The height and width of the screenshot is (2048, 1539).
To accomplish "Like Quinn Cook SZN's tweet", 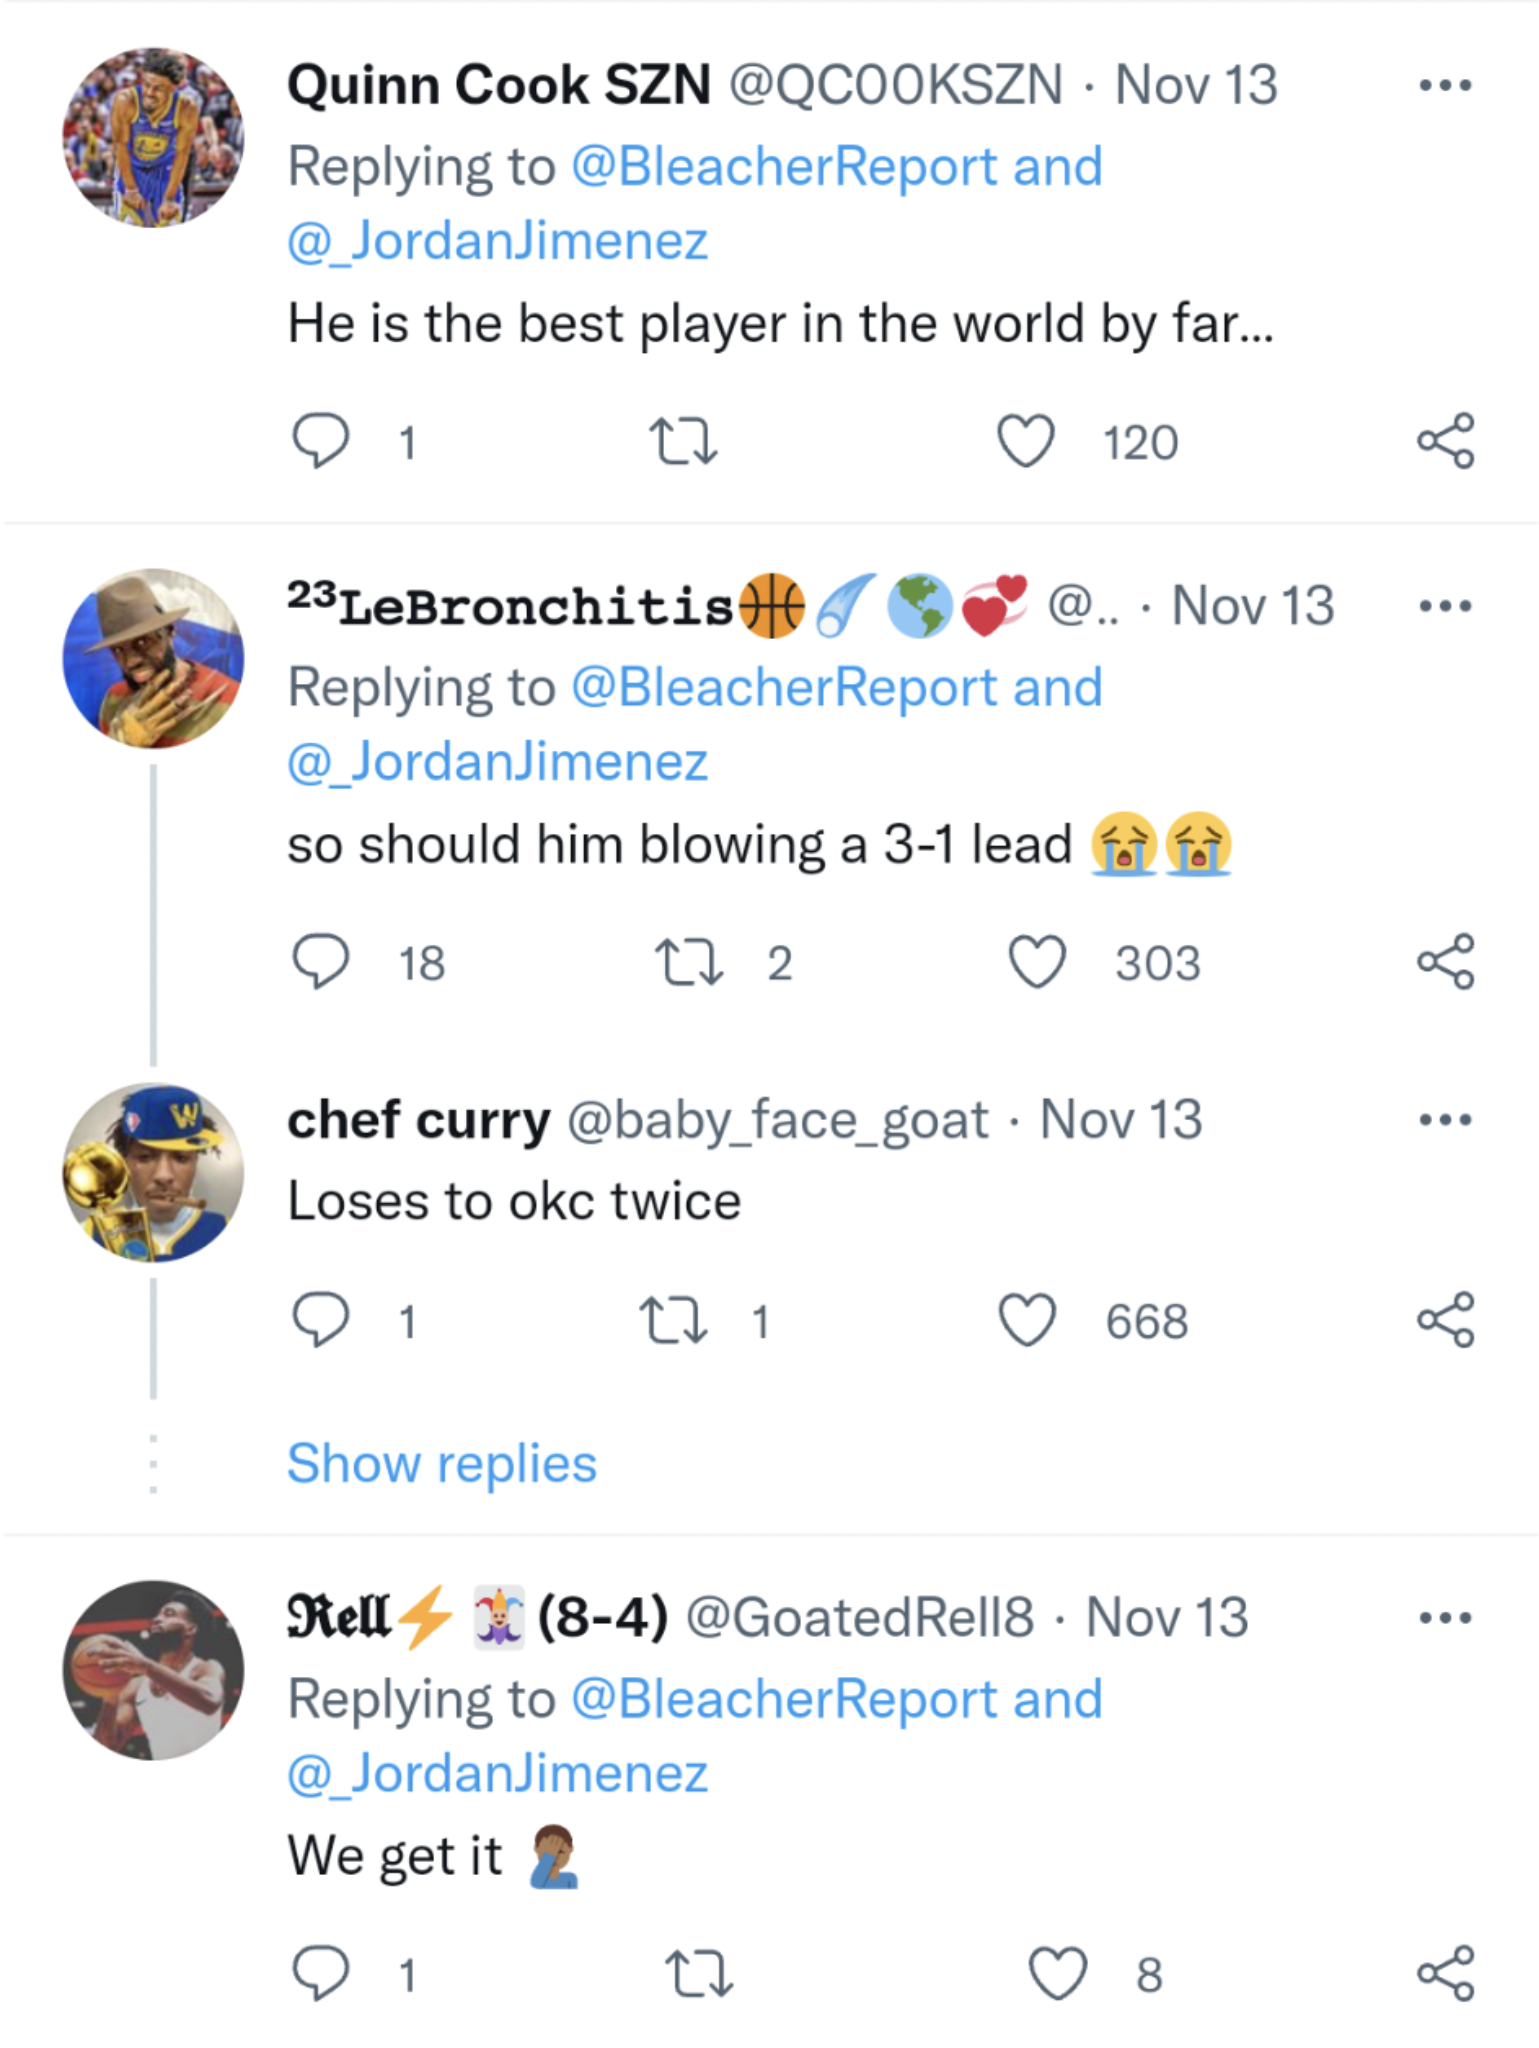I will click(x=1026, y=441).
